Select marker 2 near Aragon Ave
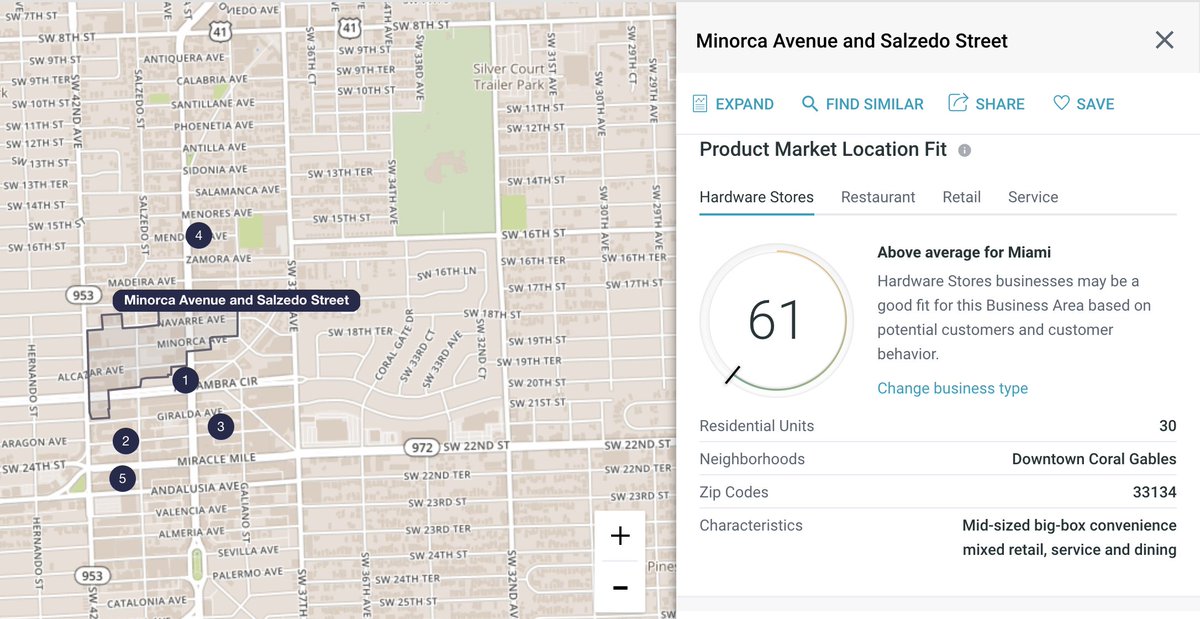The height and width of the screenshot is (619, 1200). (125, 440)
